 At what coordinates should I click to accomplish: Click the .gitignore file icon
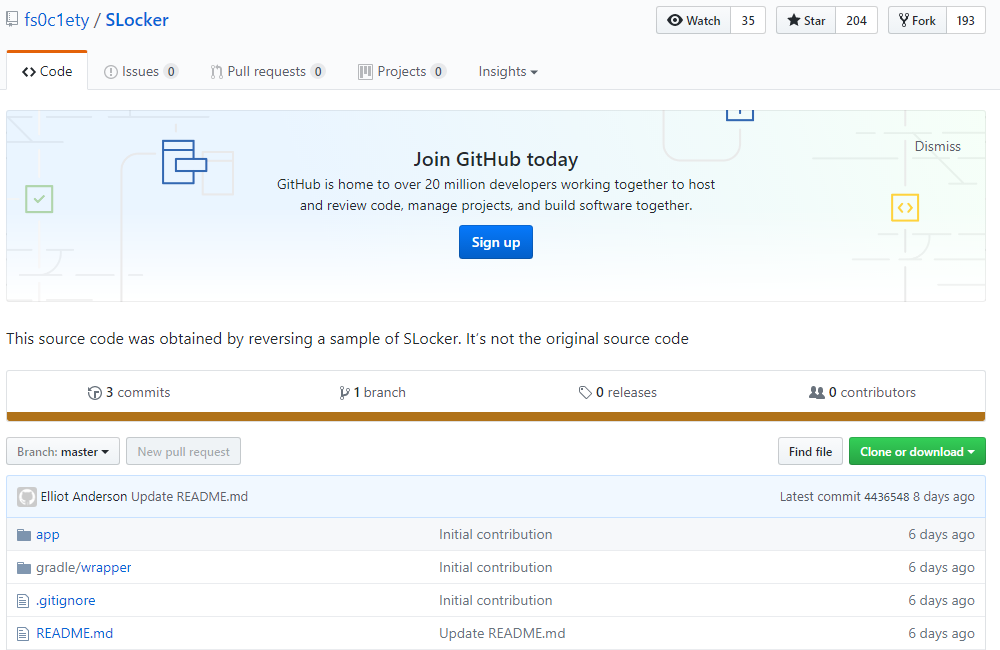[23, 600]
